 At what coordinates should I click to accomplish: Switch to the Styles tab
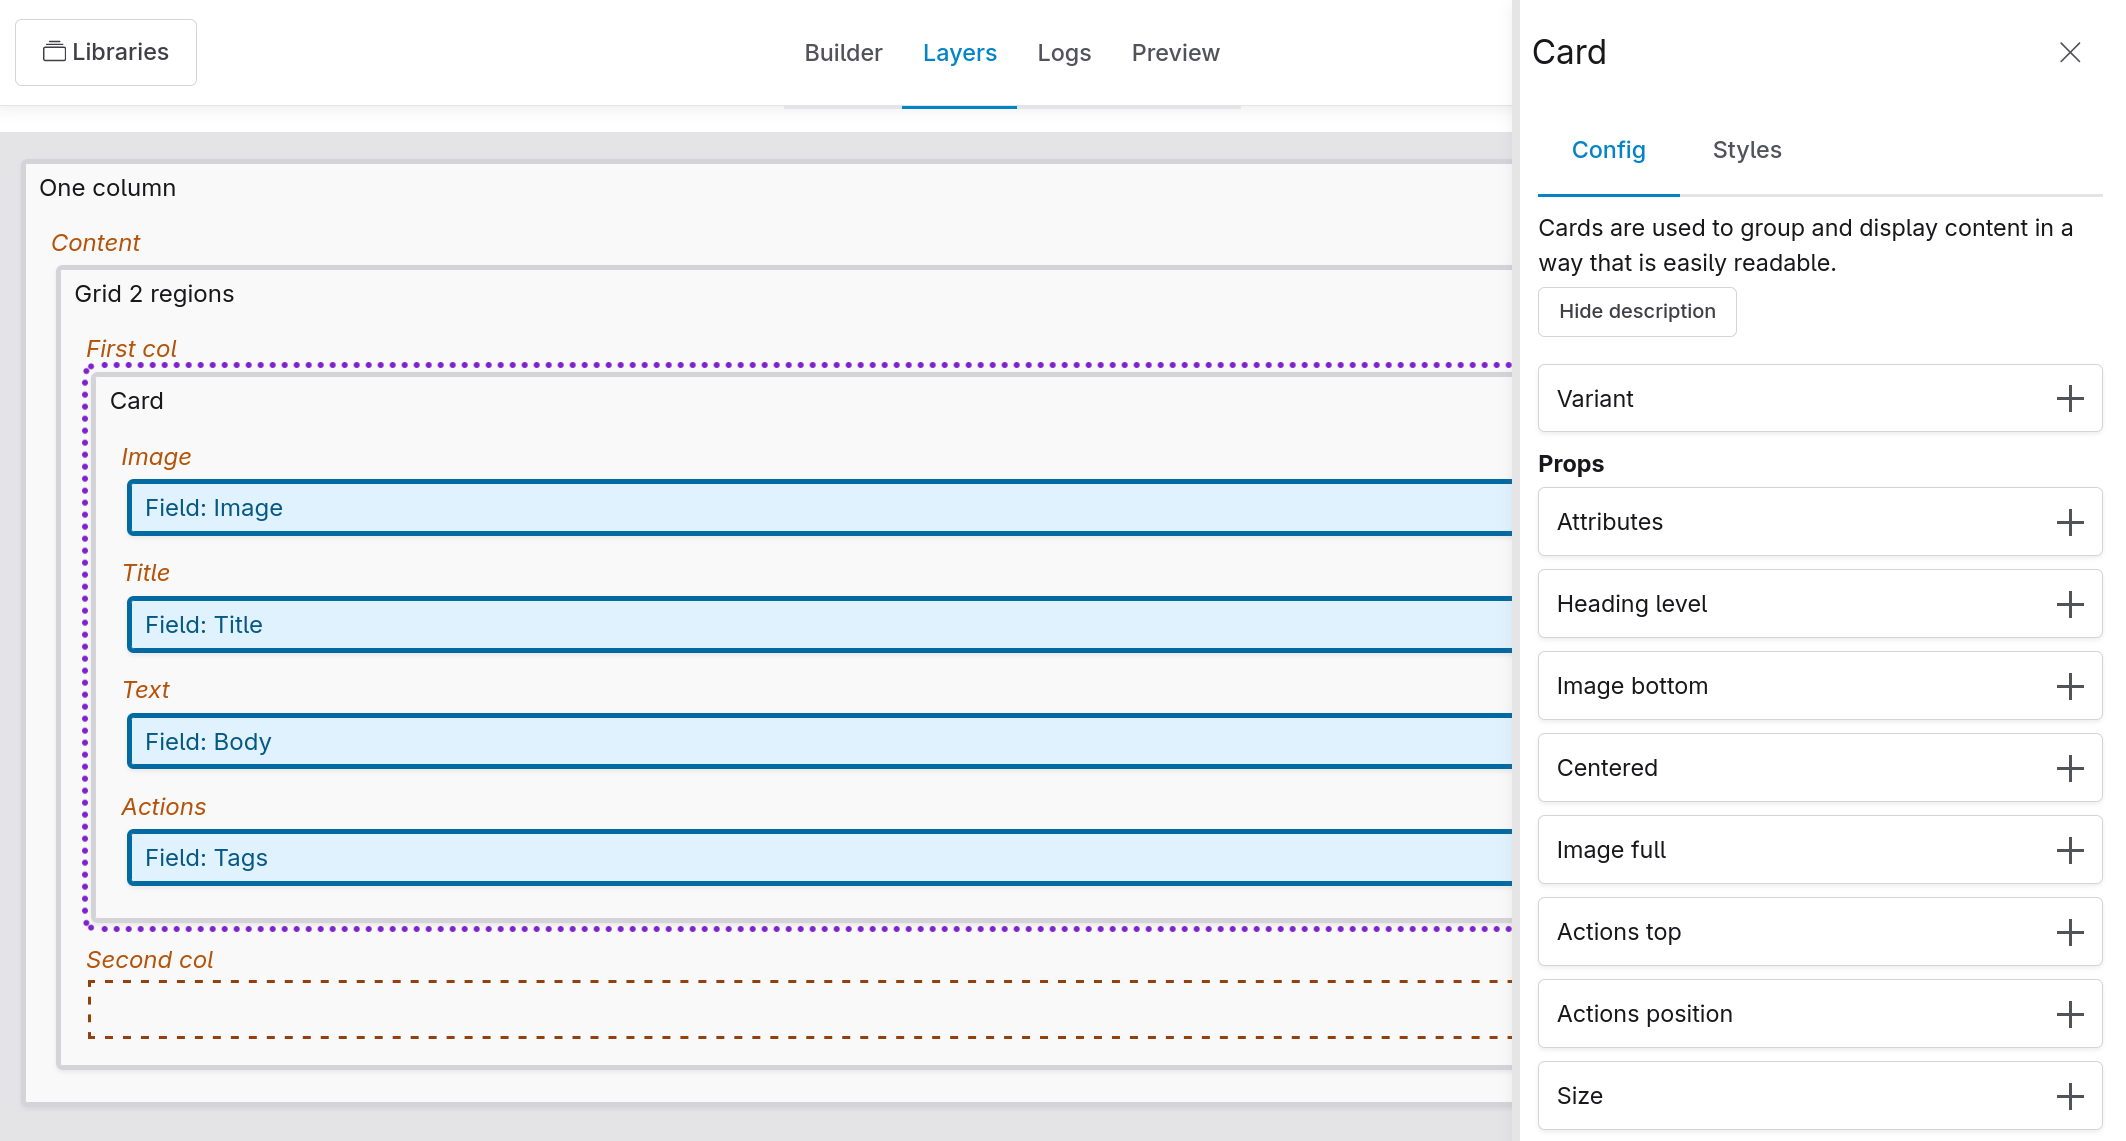tap(1746, 150)
